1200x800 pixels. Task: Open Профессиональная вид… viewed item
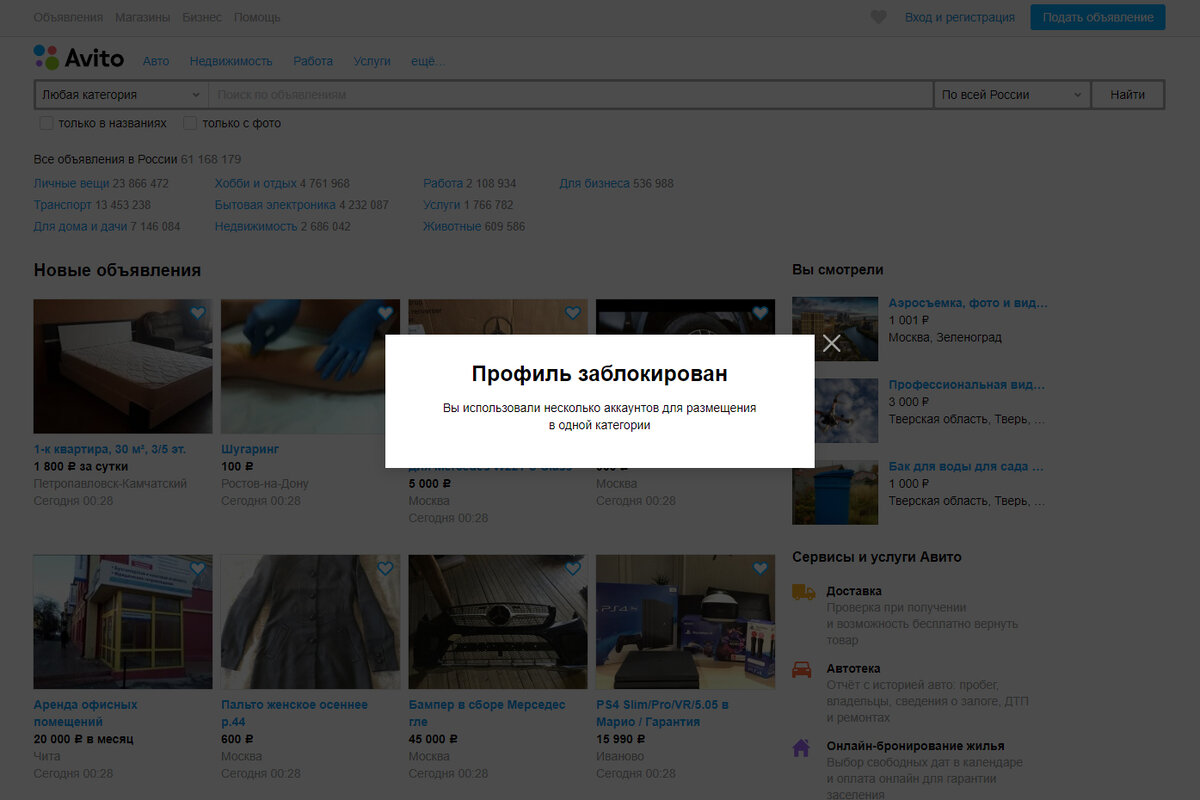[968, 385]
